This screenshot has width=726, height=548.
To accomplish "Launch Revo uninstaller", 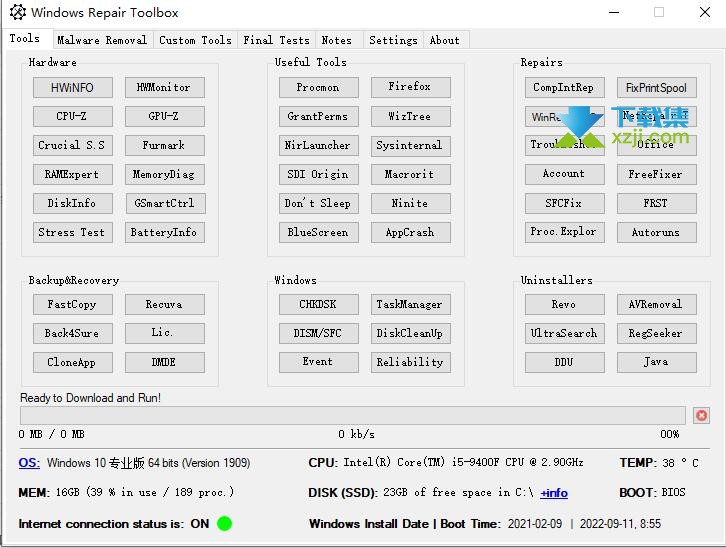I will pos(564,305).
